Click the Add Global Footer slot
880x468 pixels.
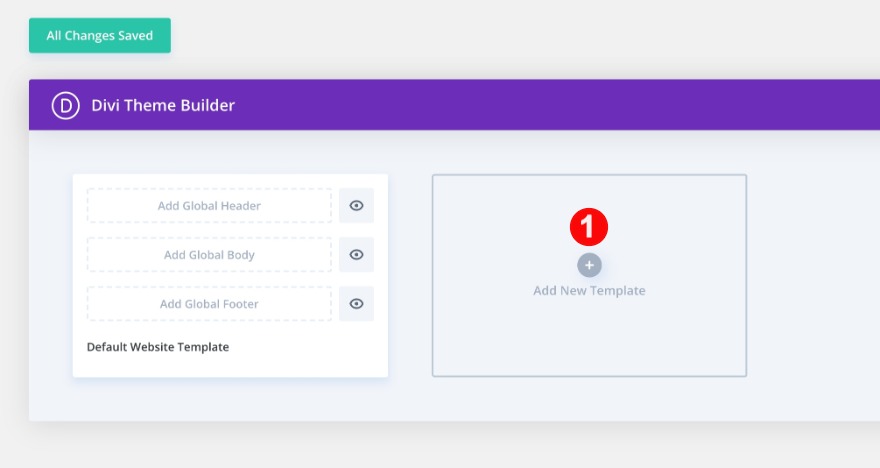point(209,304)
